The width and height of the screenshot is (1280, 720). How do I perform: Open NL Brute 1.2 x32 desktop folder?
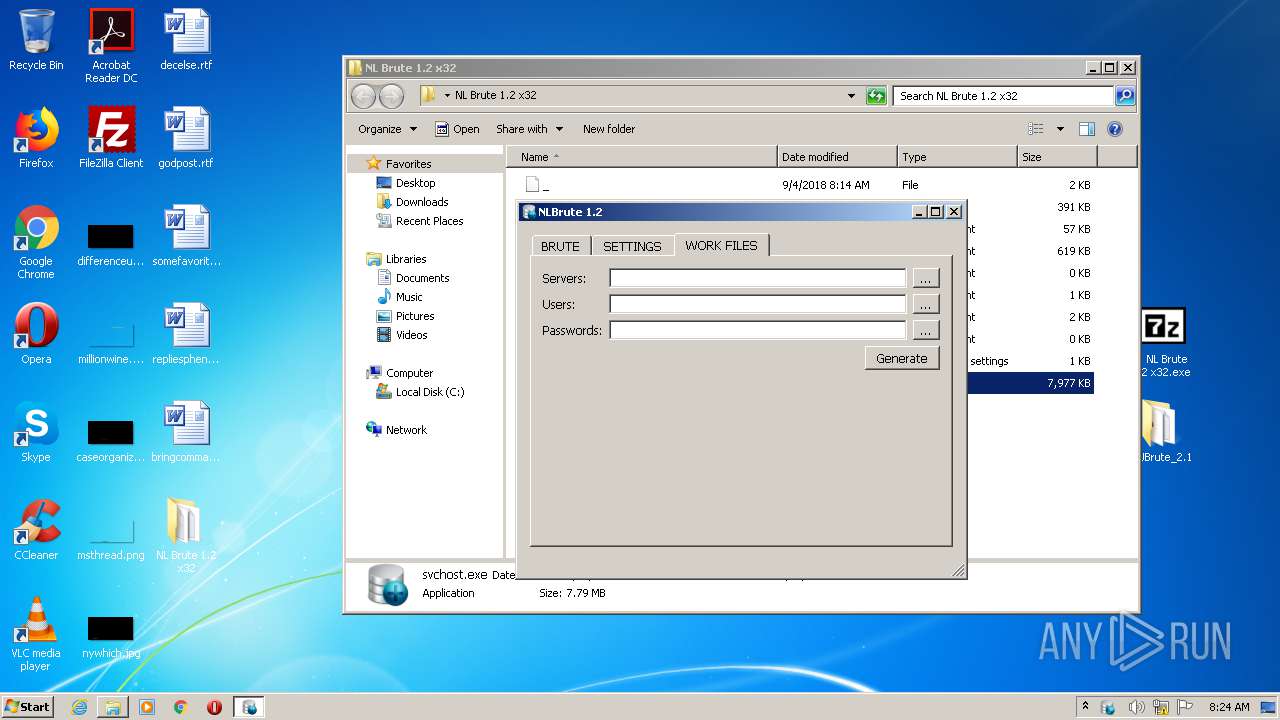pyautogui.click(x=186, y=536)
